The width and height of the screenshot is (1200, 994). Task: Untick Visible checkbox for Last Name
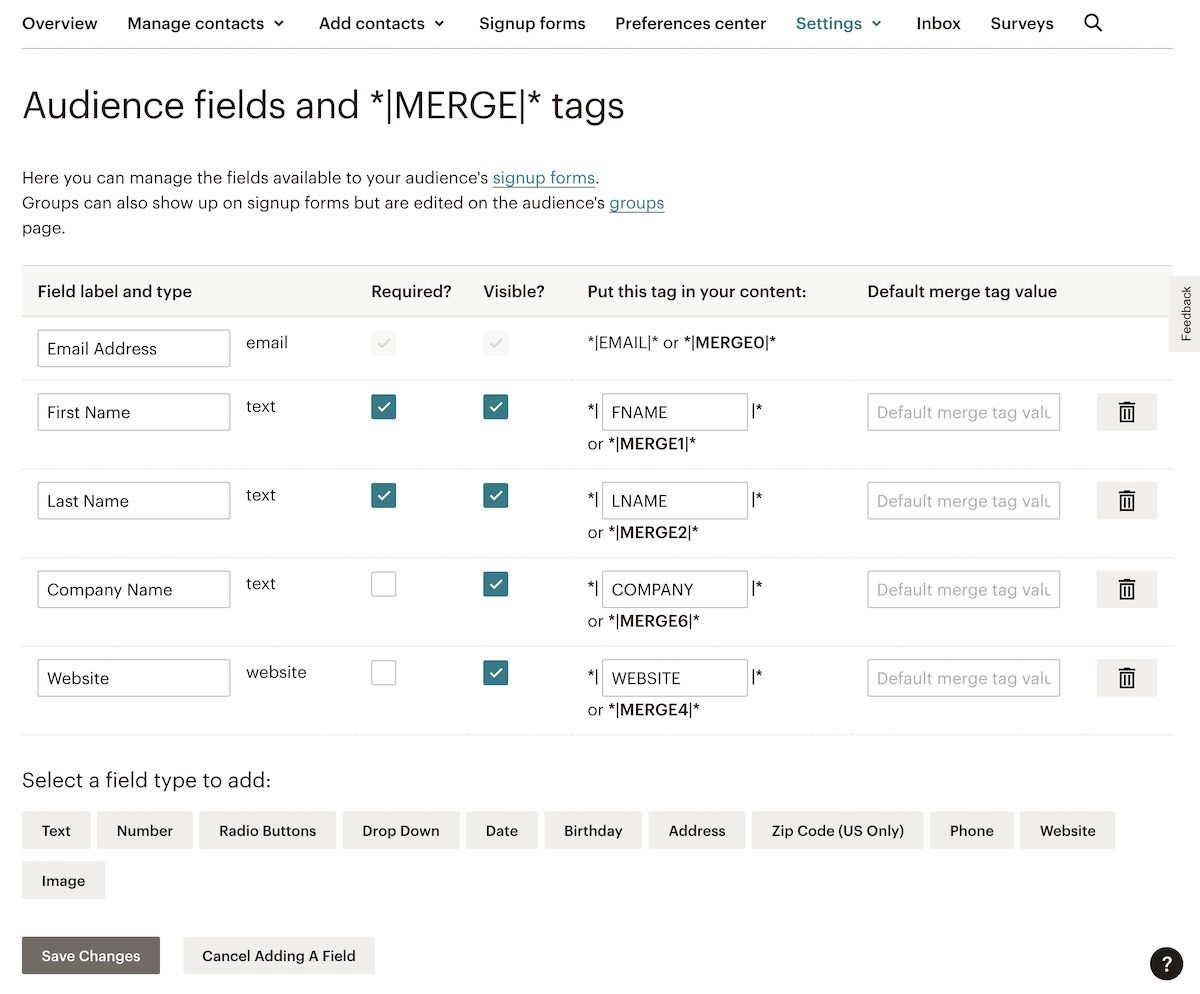click(495, 495)
